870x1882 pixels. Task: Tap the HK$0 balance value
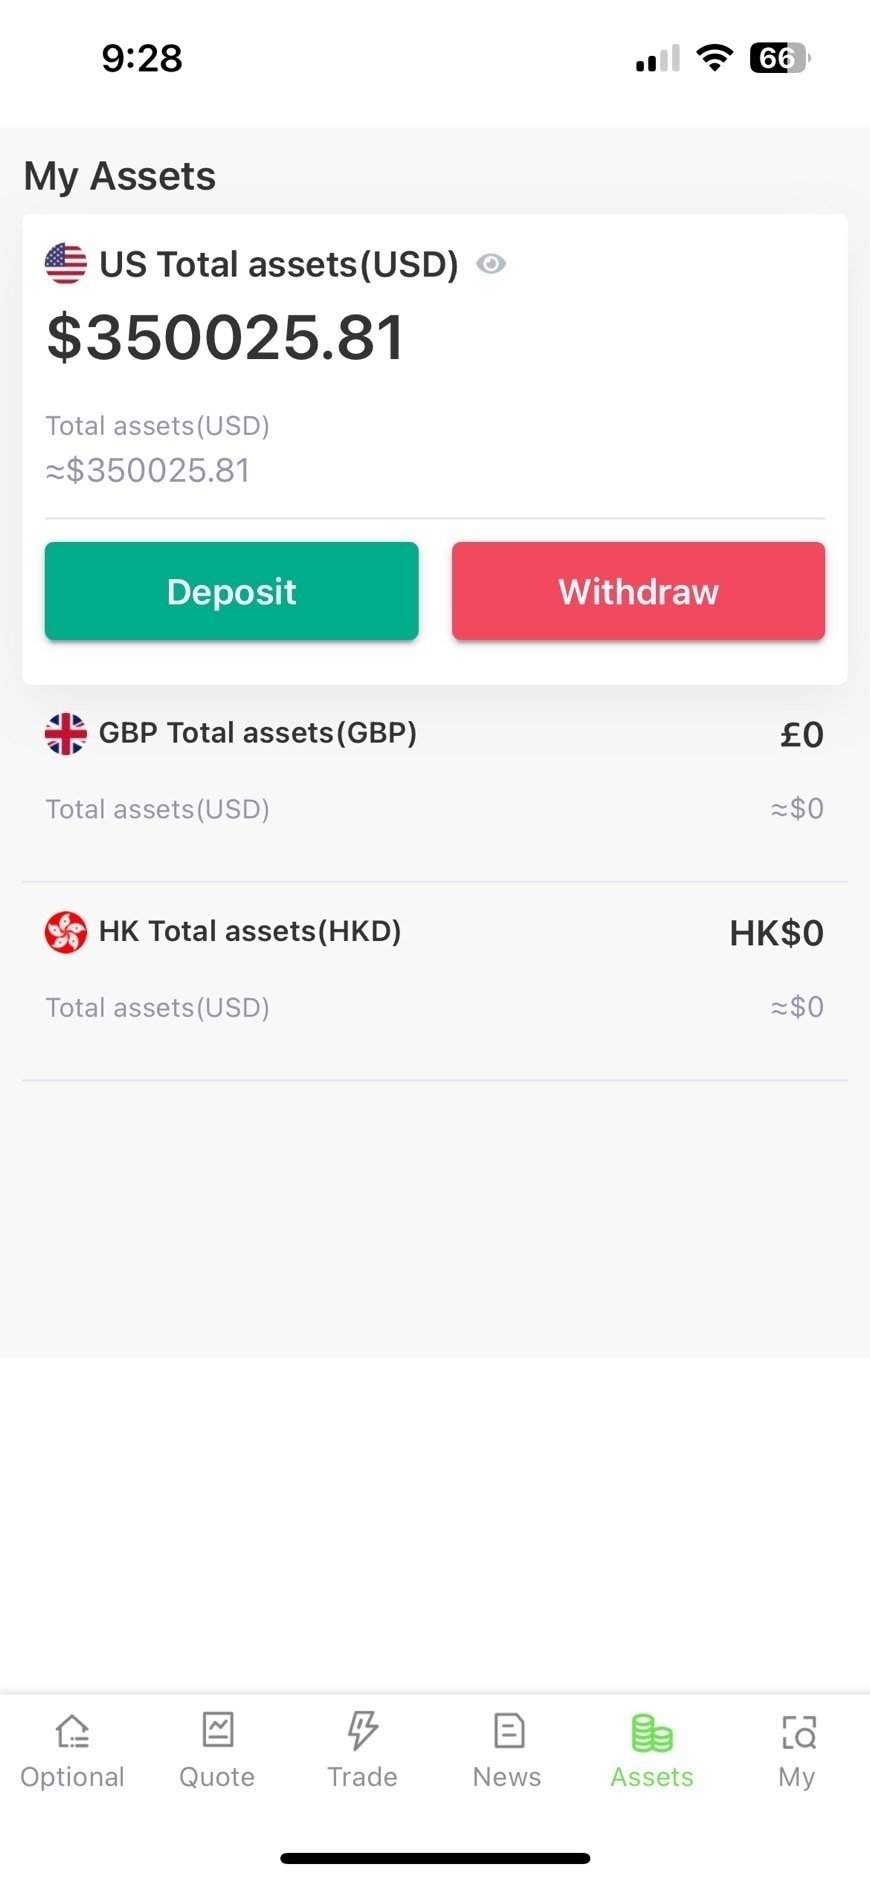pos(776,933)
